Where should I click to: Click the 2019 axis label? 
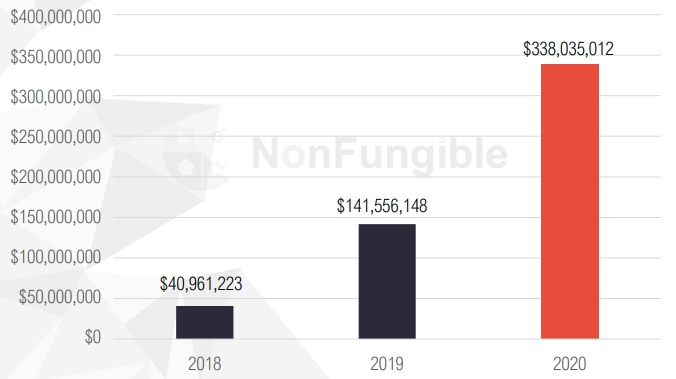click(387, 363)
